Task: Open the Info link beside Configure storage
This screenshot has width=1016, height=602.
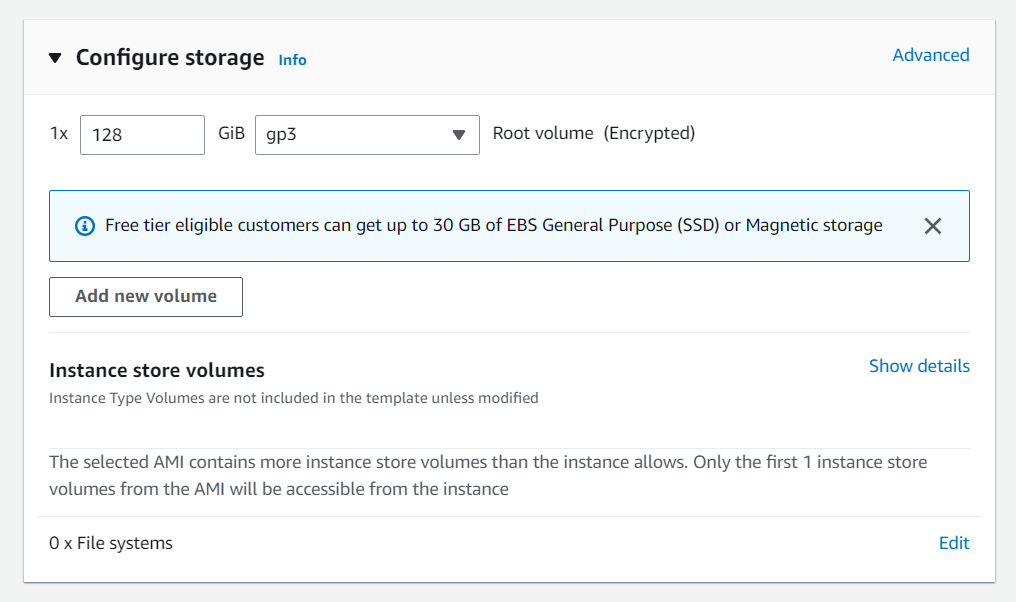Action: coord(292,60)
